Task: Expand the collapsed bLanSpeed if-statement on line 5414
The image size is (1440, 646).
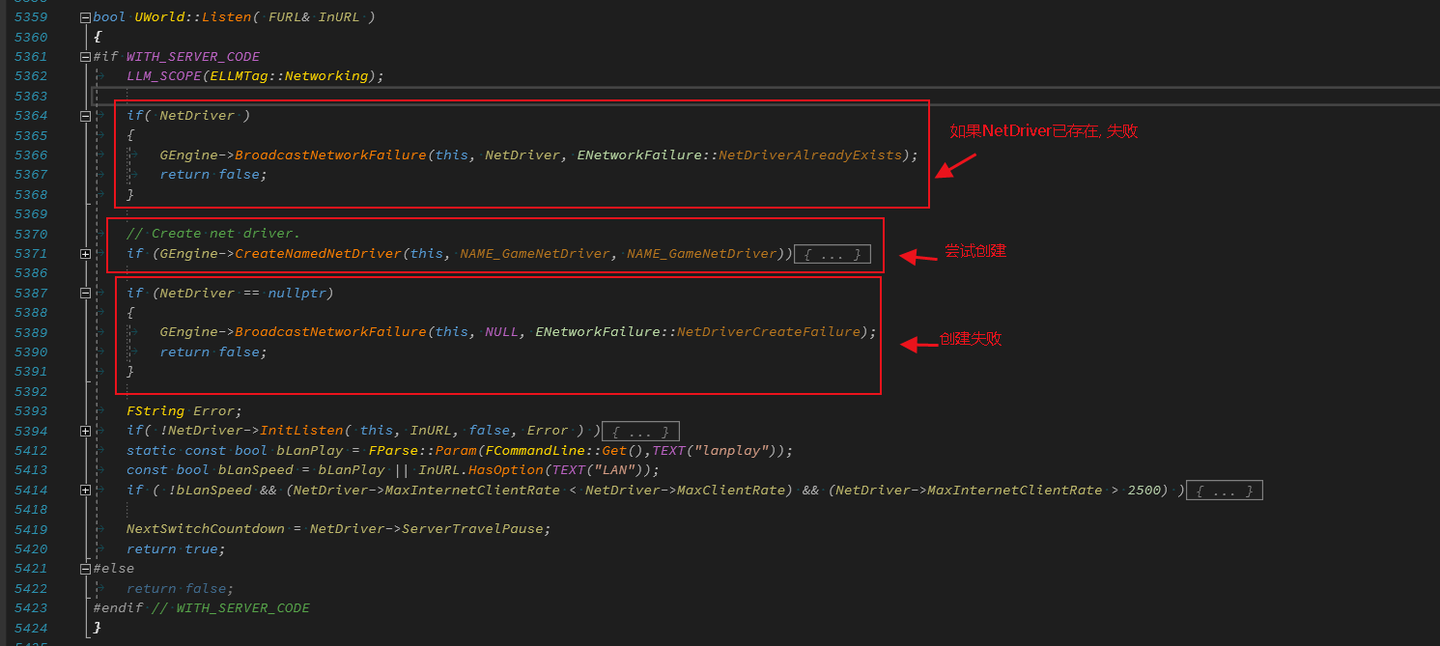Action: tap(85, 490)
